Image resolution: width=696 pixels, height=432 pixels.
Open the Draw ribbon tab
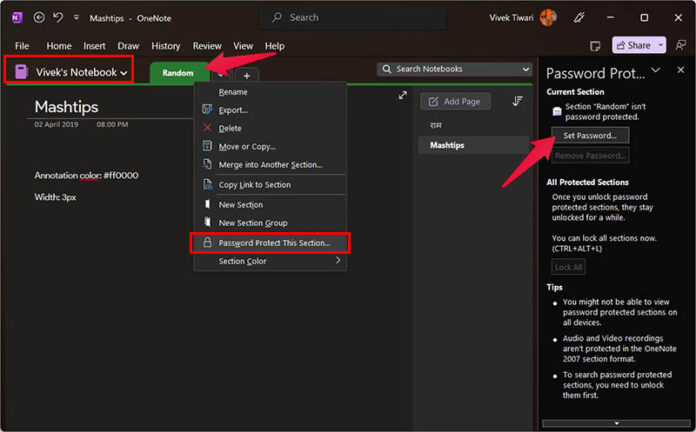(x=128, y=46)
